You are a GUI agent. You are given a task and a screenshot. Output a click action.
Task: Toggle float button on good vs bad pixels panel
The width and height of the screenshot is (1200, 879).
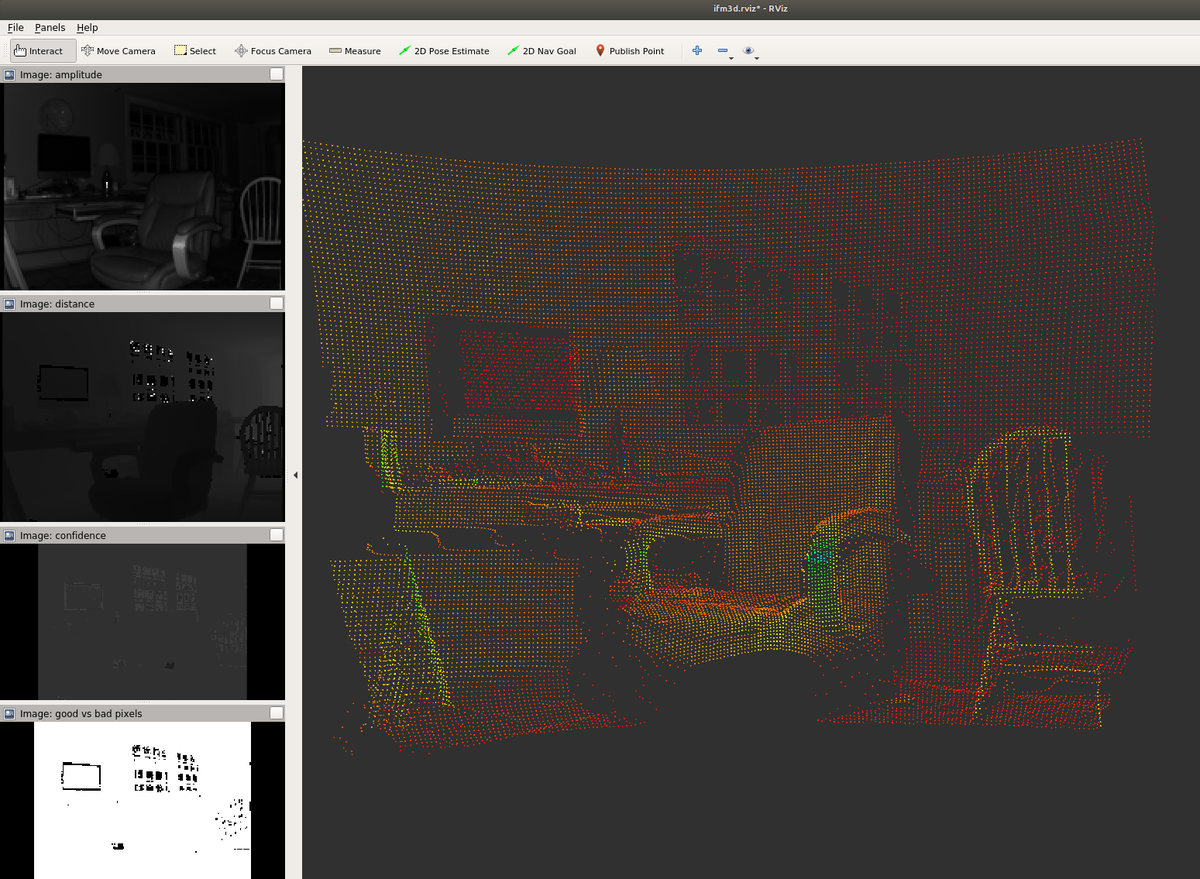(276, 713)
